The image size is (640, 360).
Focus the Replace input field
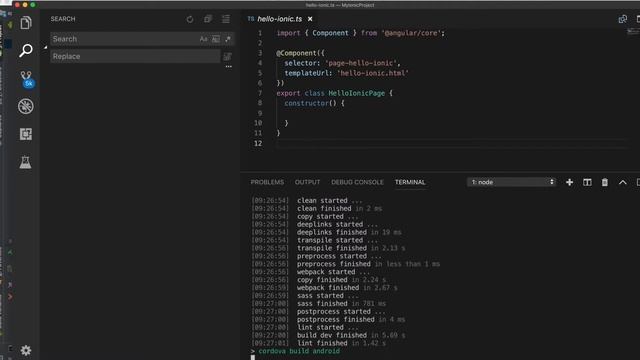135,56
